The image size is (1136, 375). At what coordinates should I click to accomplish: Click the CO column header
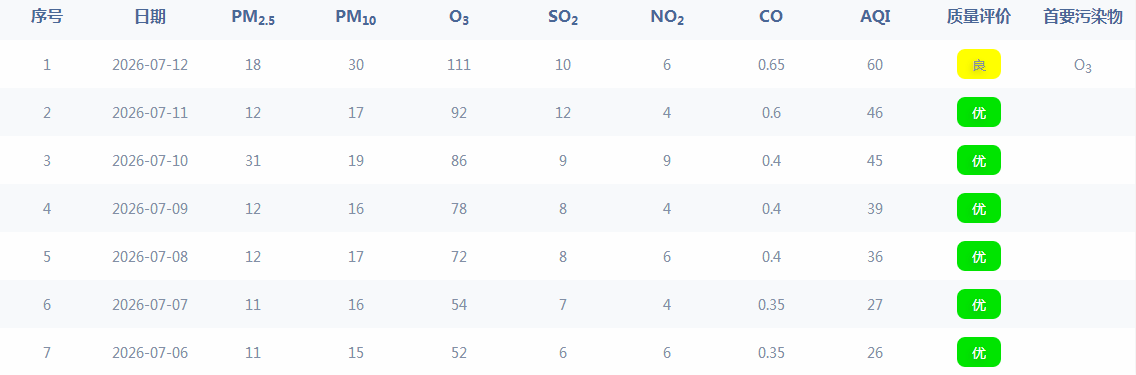[x=771, y=17]
